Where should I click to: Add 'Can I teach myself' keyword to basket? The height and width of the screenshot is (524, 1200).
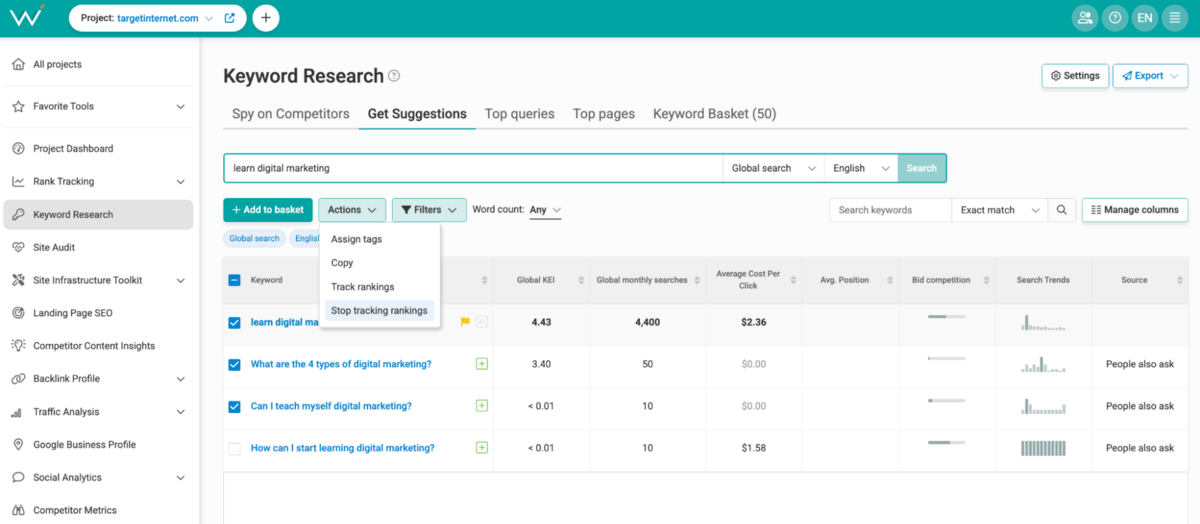[482, 406]
